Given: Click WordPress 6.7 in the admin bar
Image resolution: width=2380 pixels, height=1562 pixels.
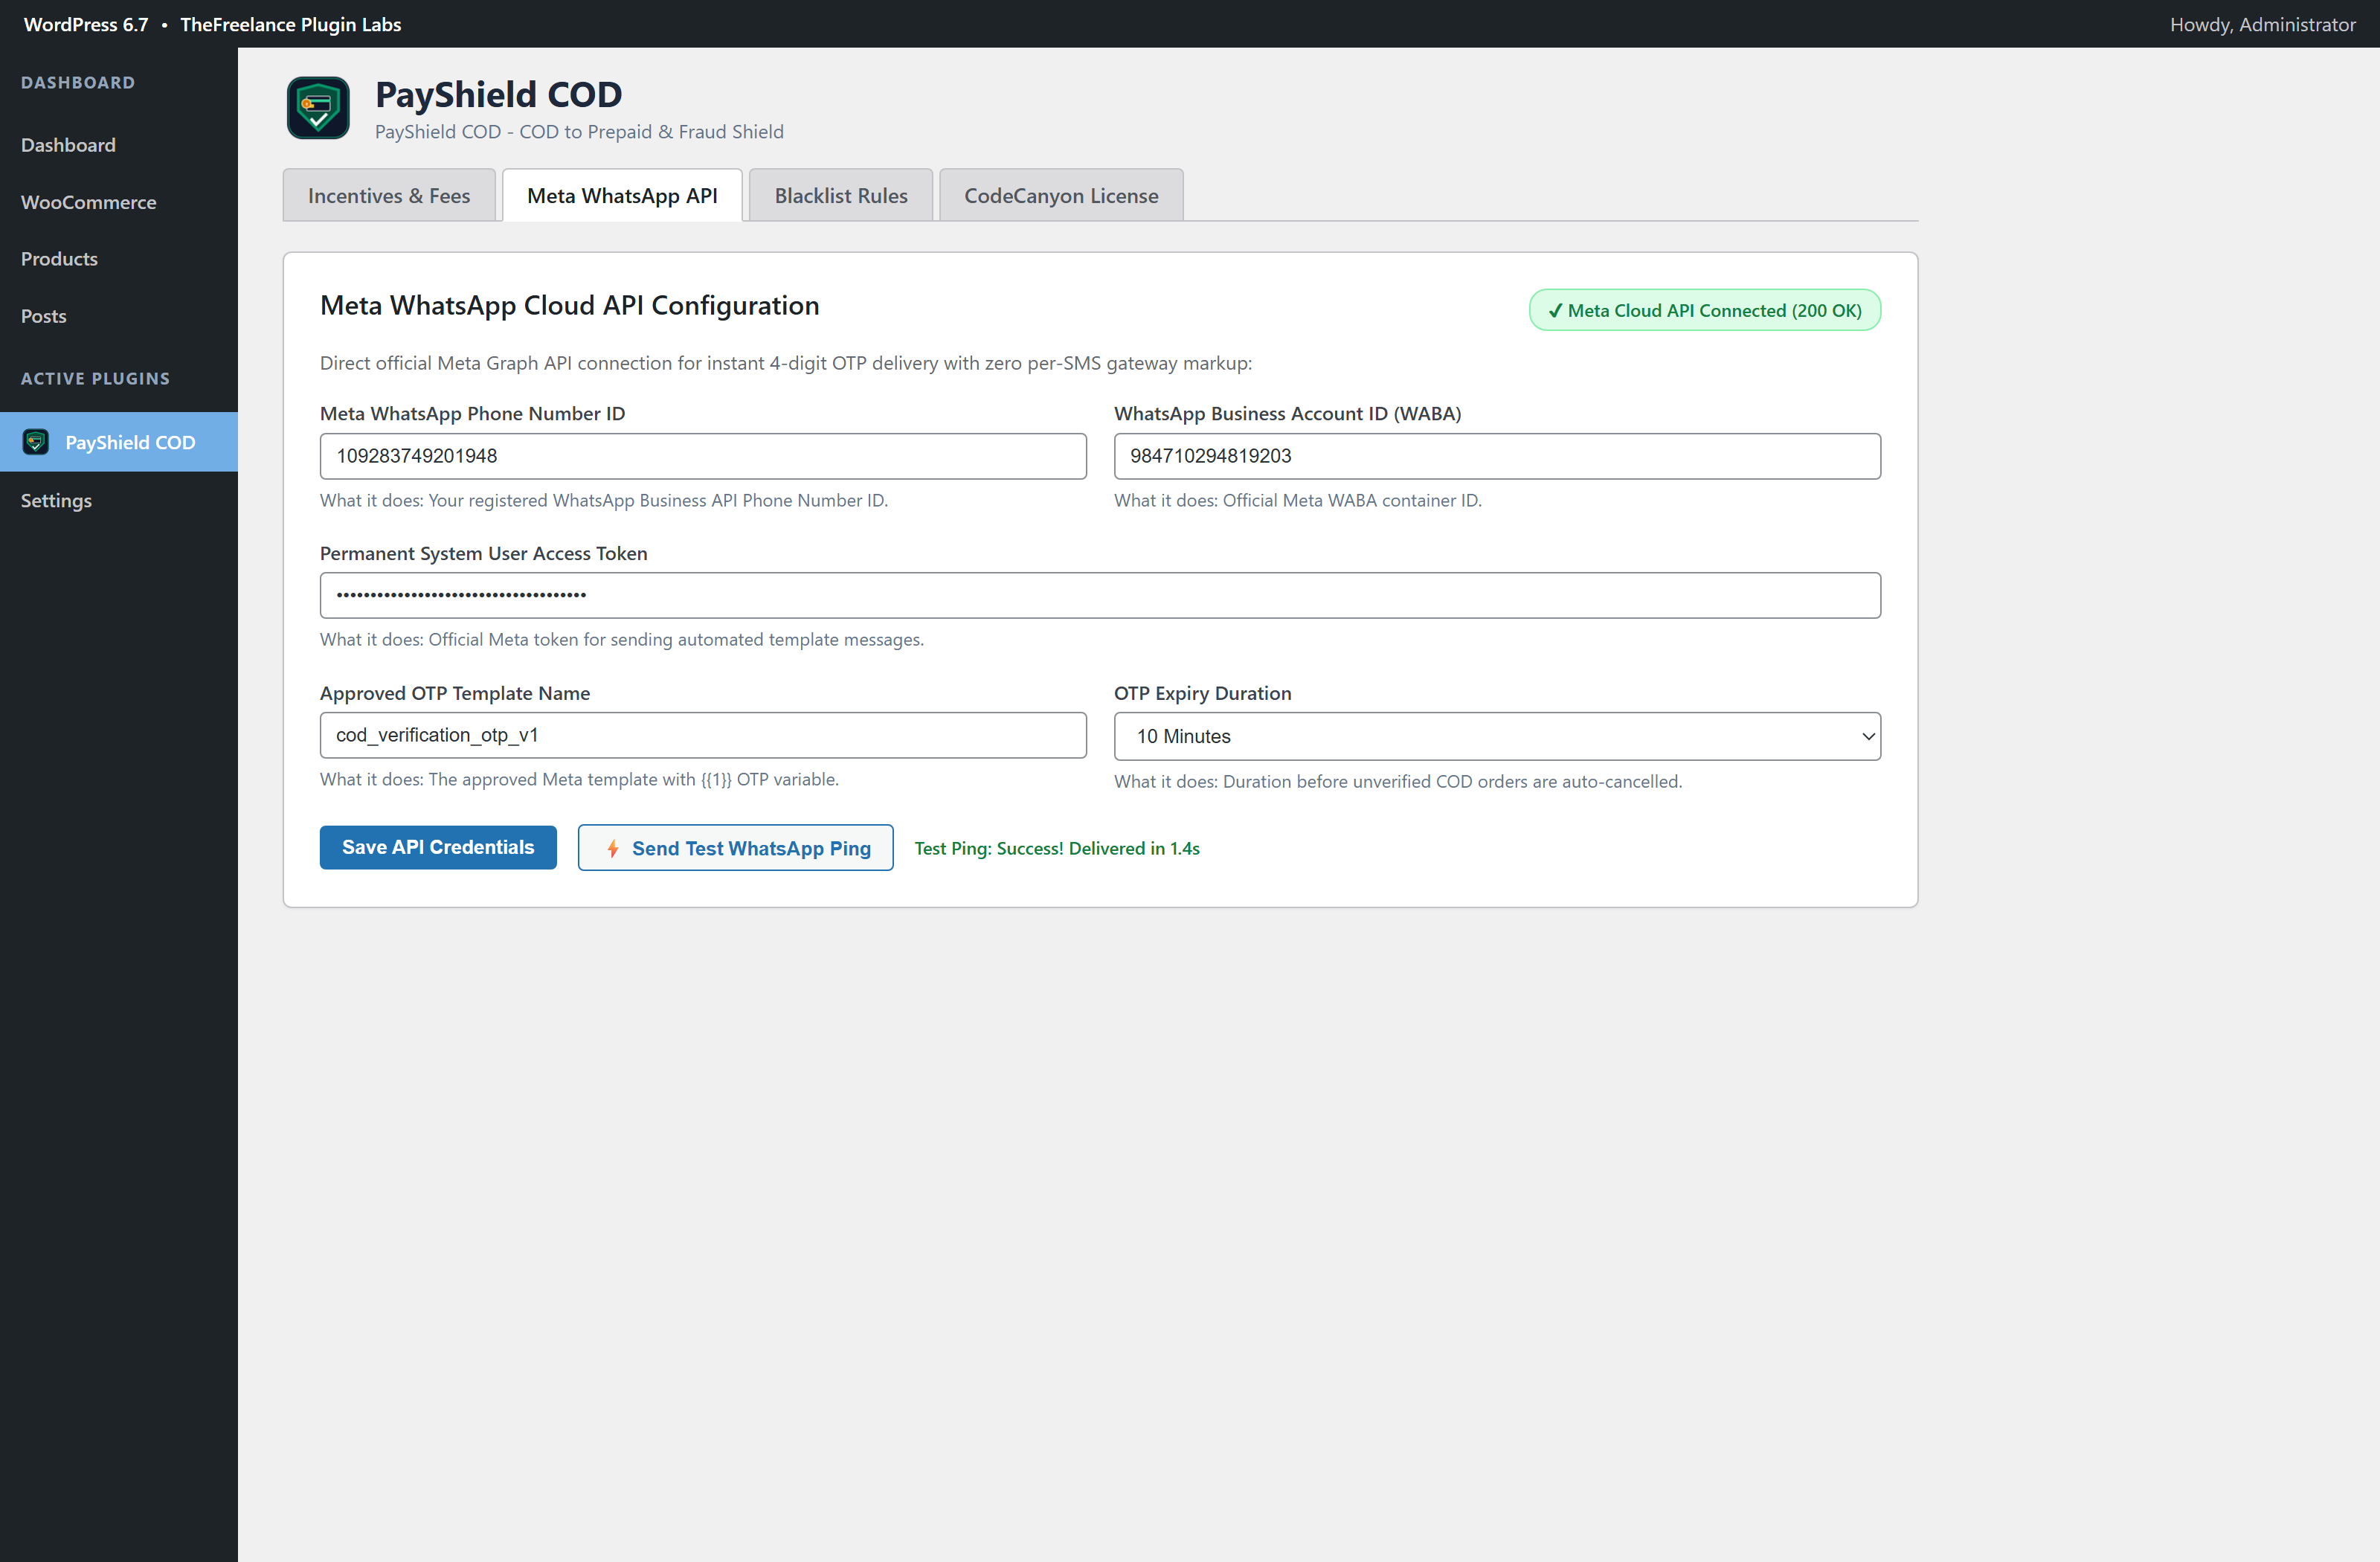Looking at the screenshot, I should coord(86,24).
